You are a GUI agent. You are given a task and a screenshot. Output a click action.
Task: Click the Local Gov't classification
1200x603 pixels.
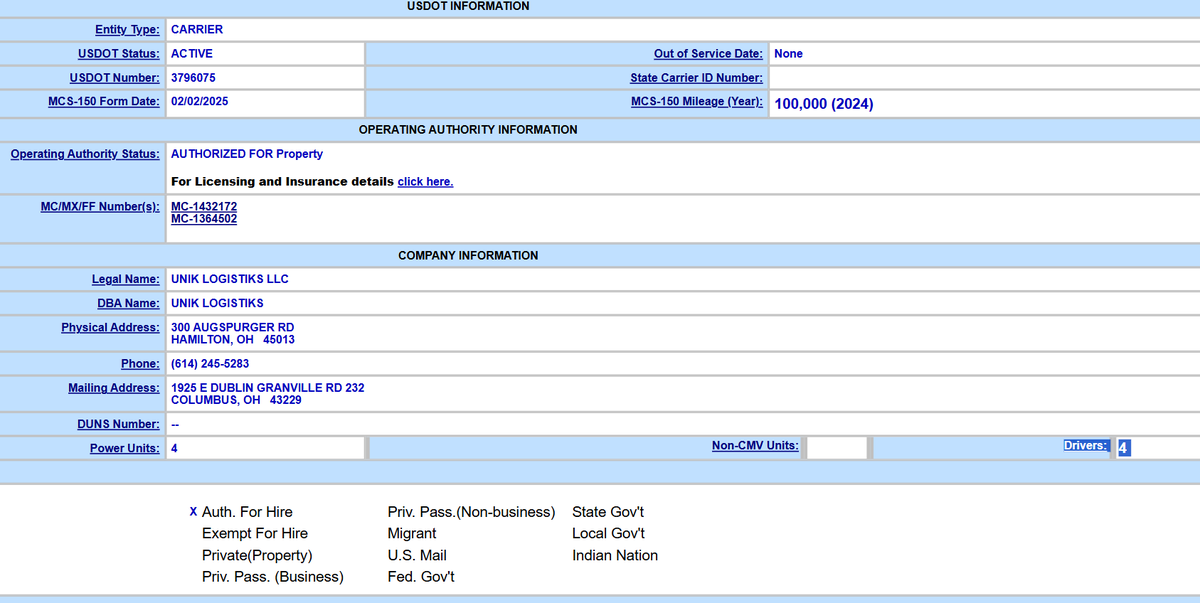(608, 534)
